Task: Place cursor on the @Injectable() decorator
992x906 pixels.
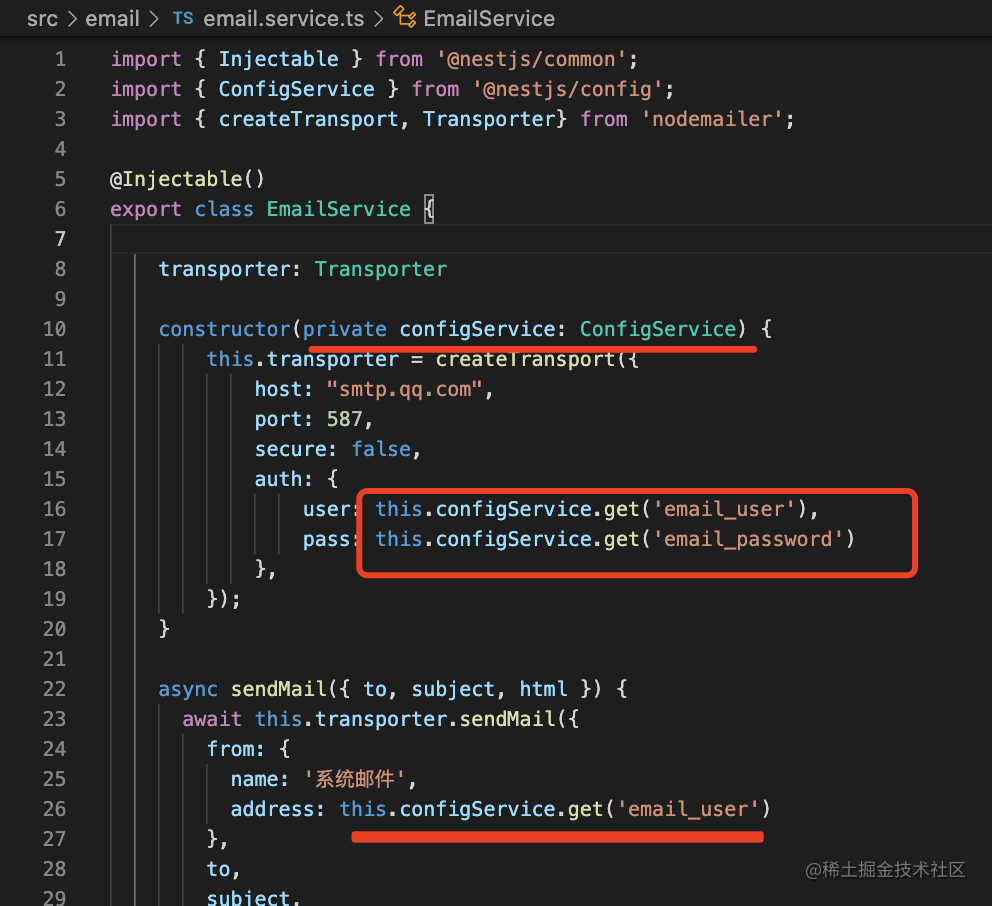Action: 187,179
